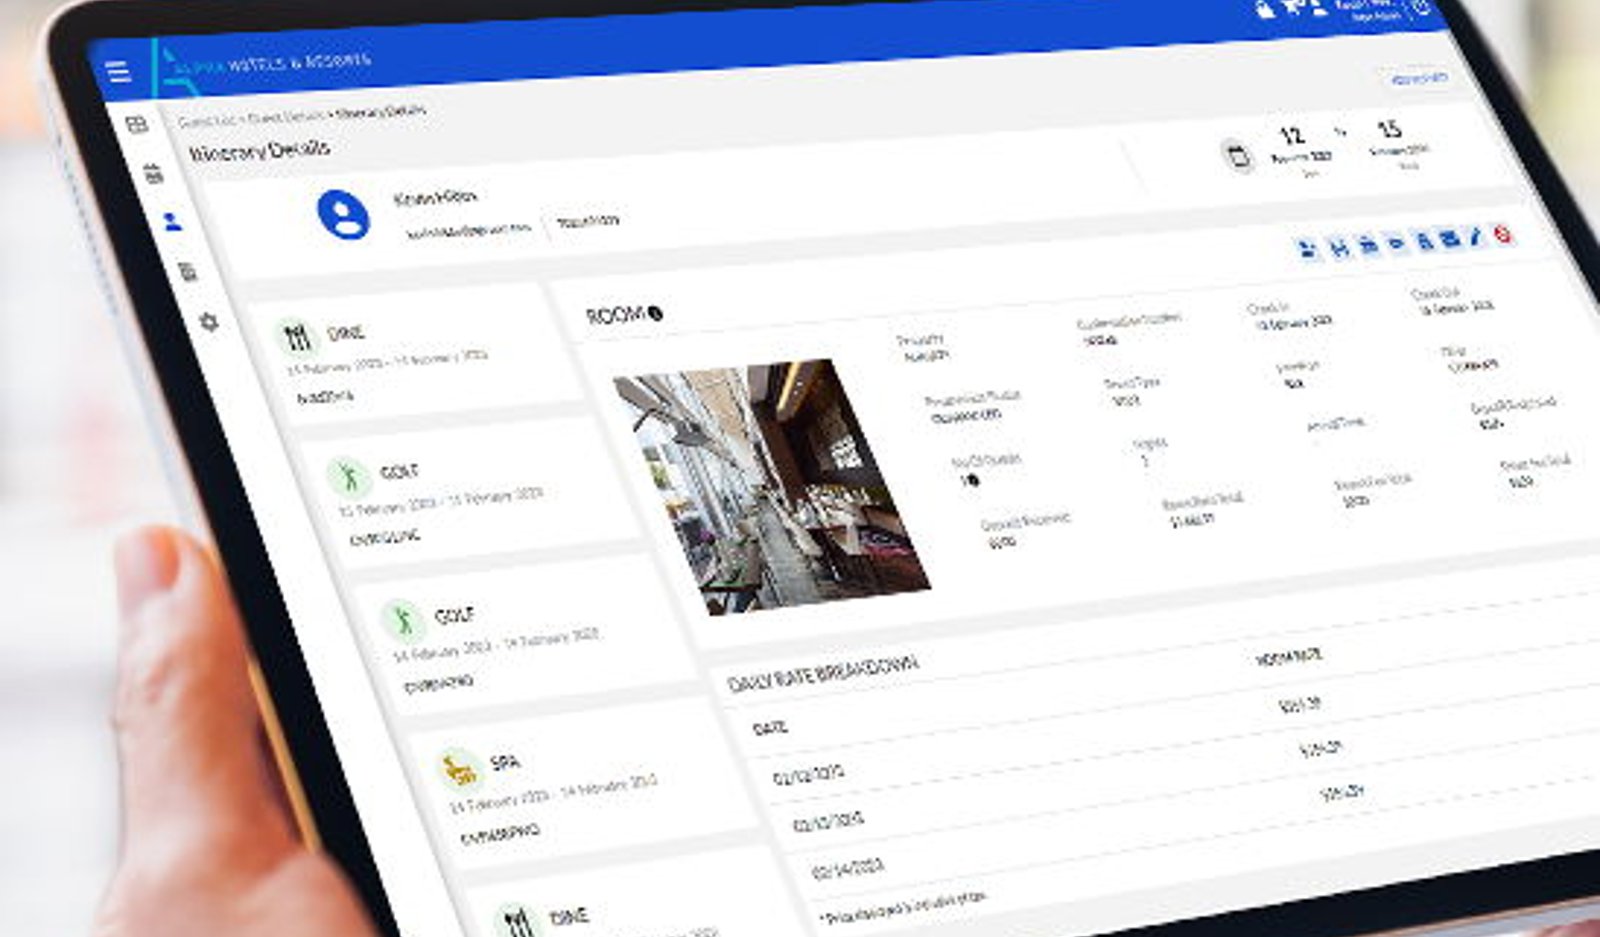Click the check-out day number '15'
Screen dimensions: 1600x937
point(1389,129)
